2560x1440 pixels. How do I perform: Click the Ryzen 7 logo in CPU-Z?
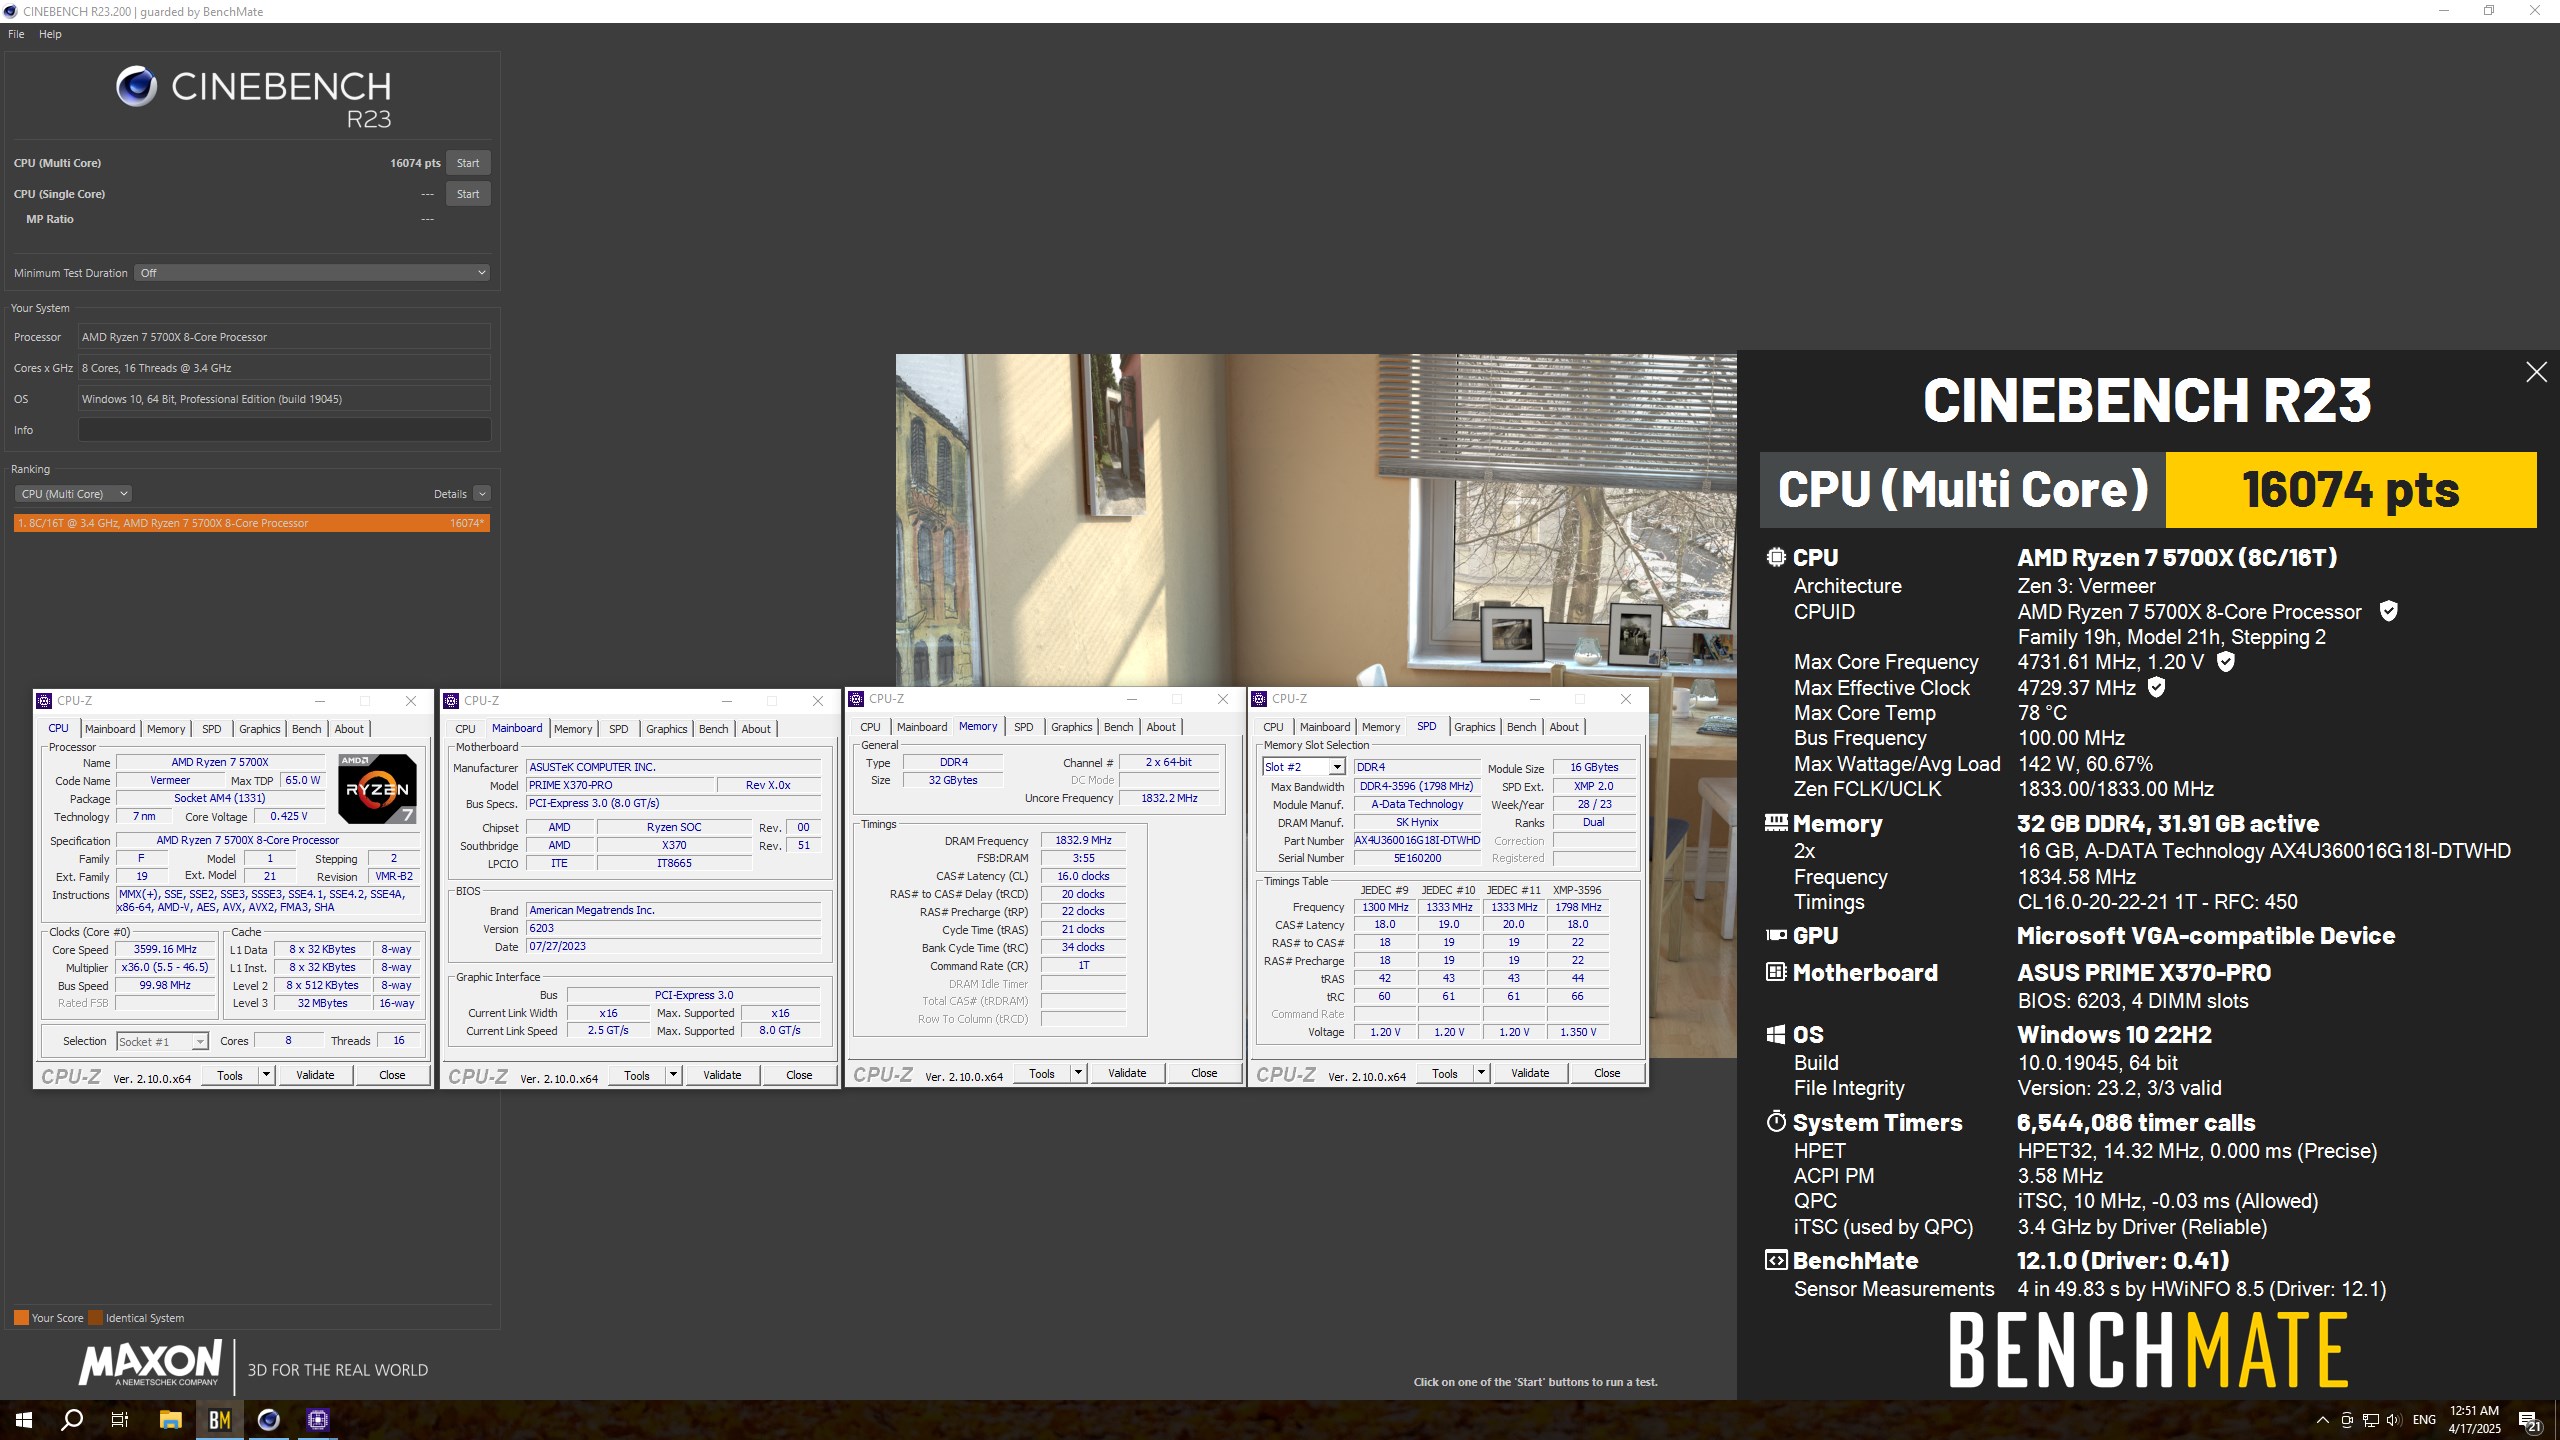[377, 789]
